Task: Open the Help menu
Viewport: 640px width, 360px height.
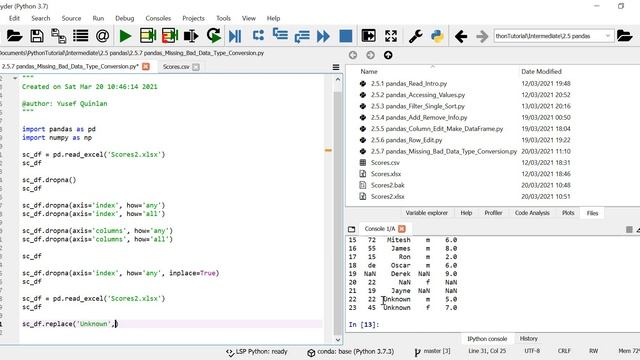Action: (273, 18)
